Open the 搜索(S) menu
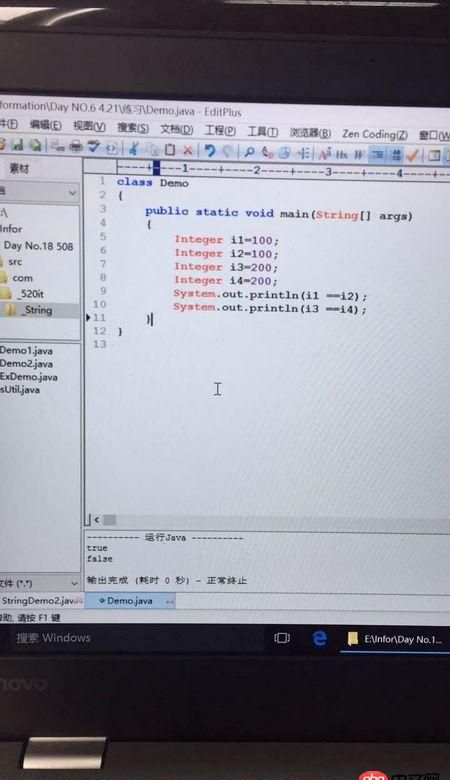 (133, 128)
